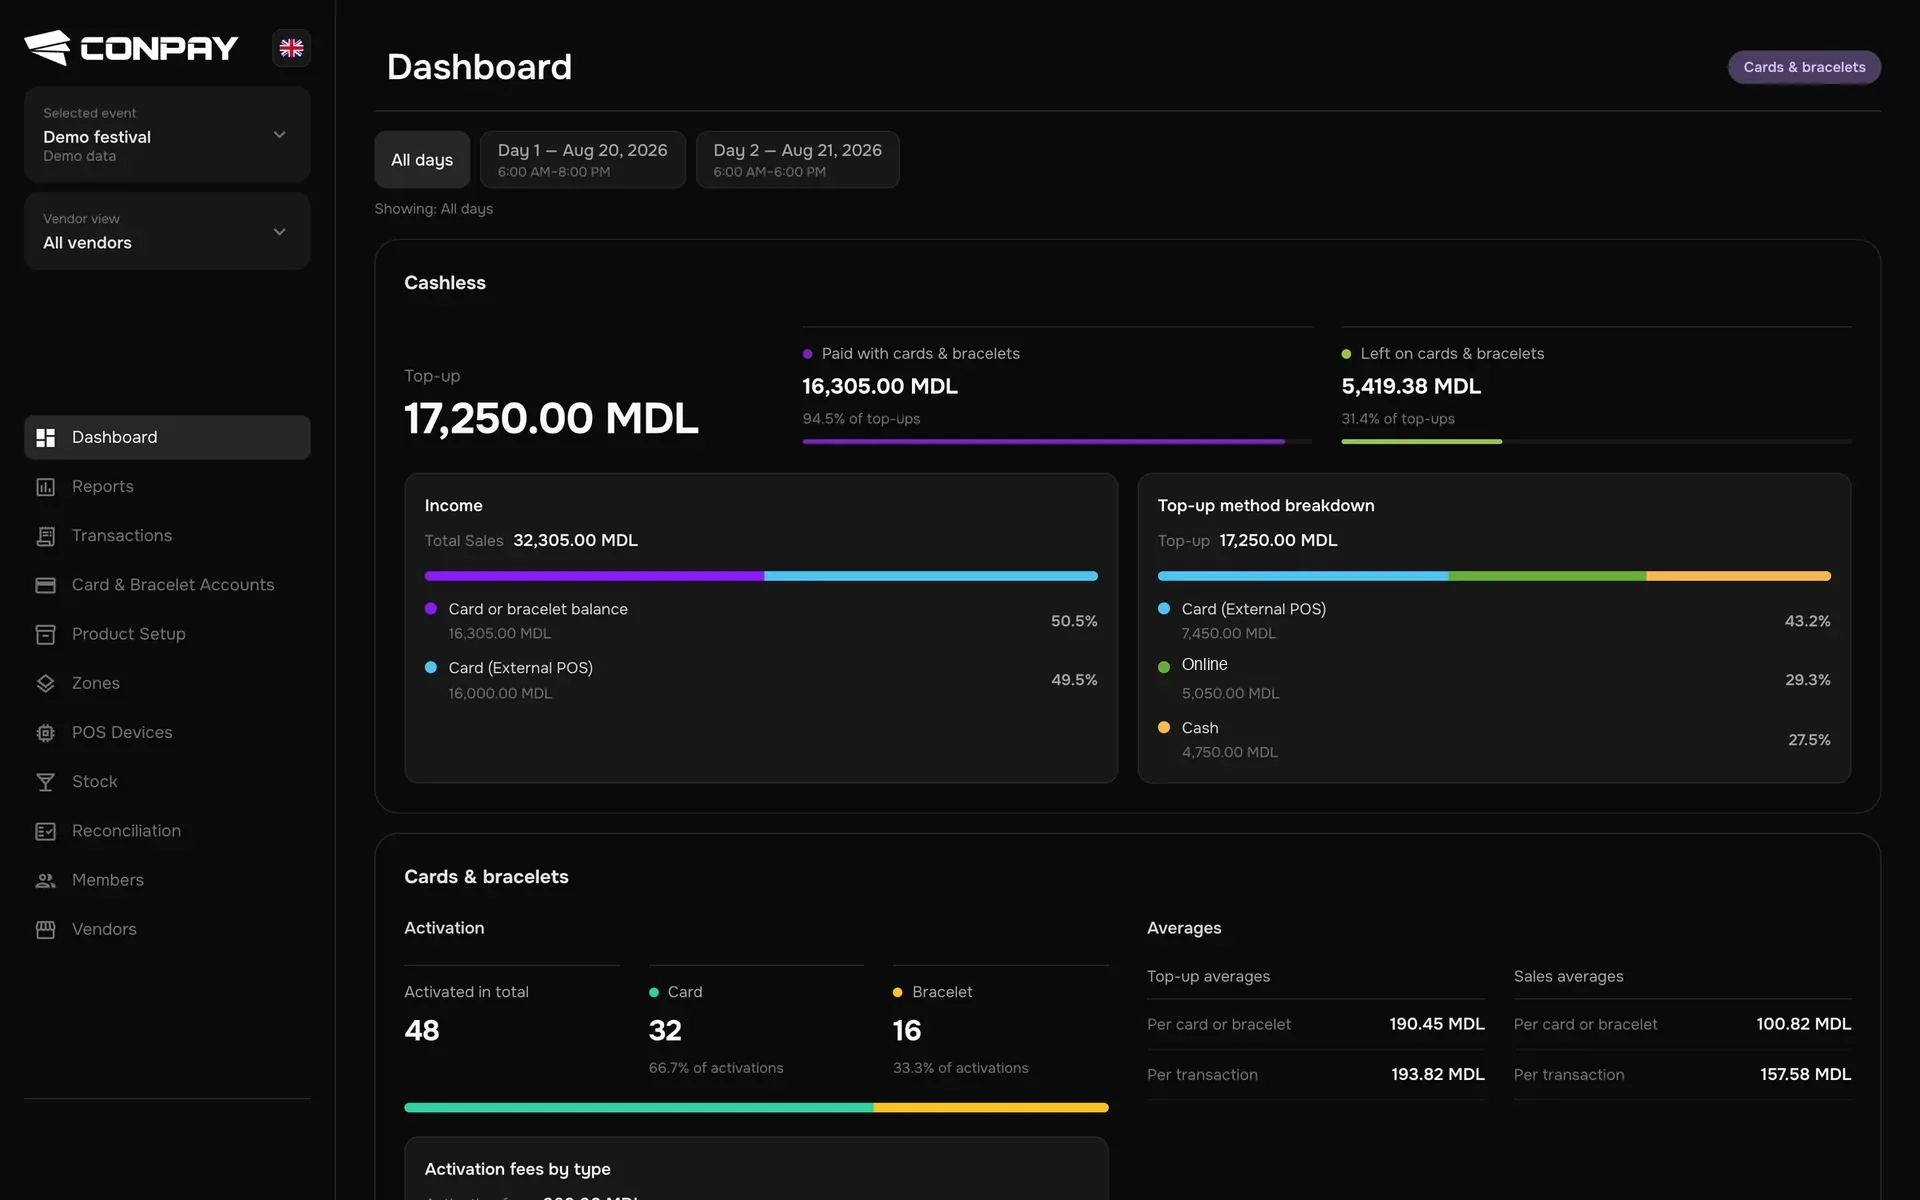Open Card & Bracelet Accounts
Image resolution: width=1920 pixels, height=1200 pixels.
167,584
